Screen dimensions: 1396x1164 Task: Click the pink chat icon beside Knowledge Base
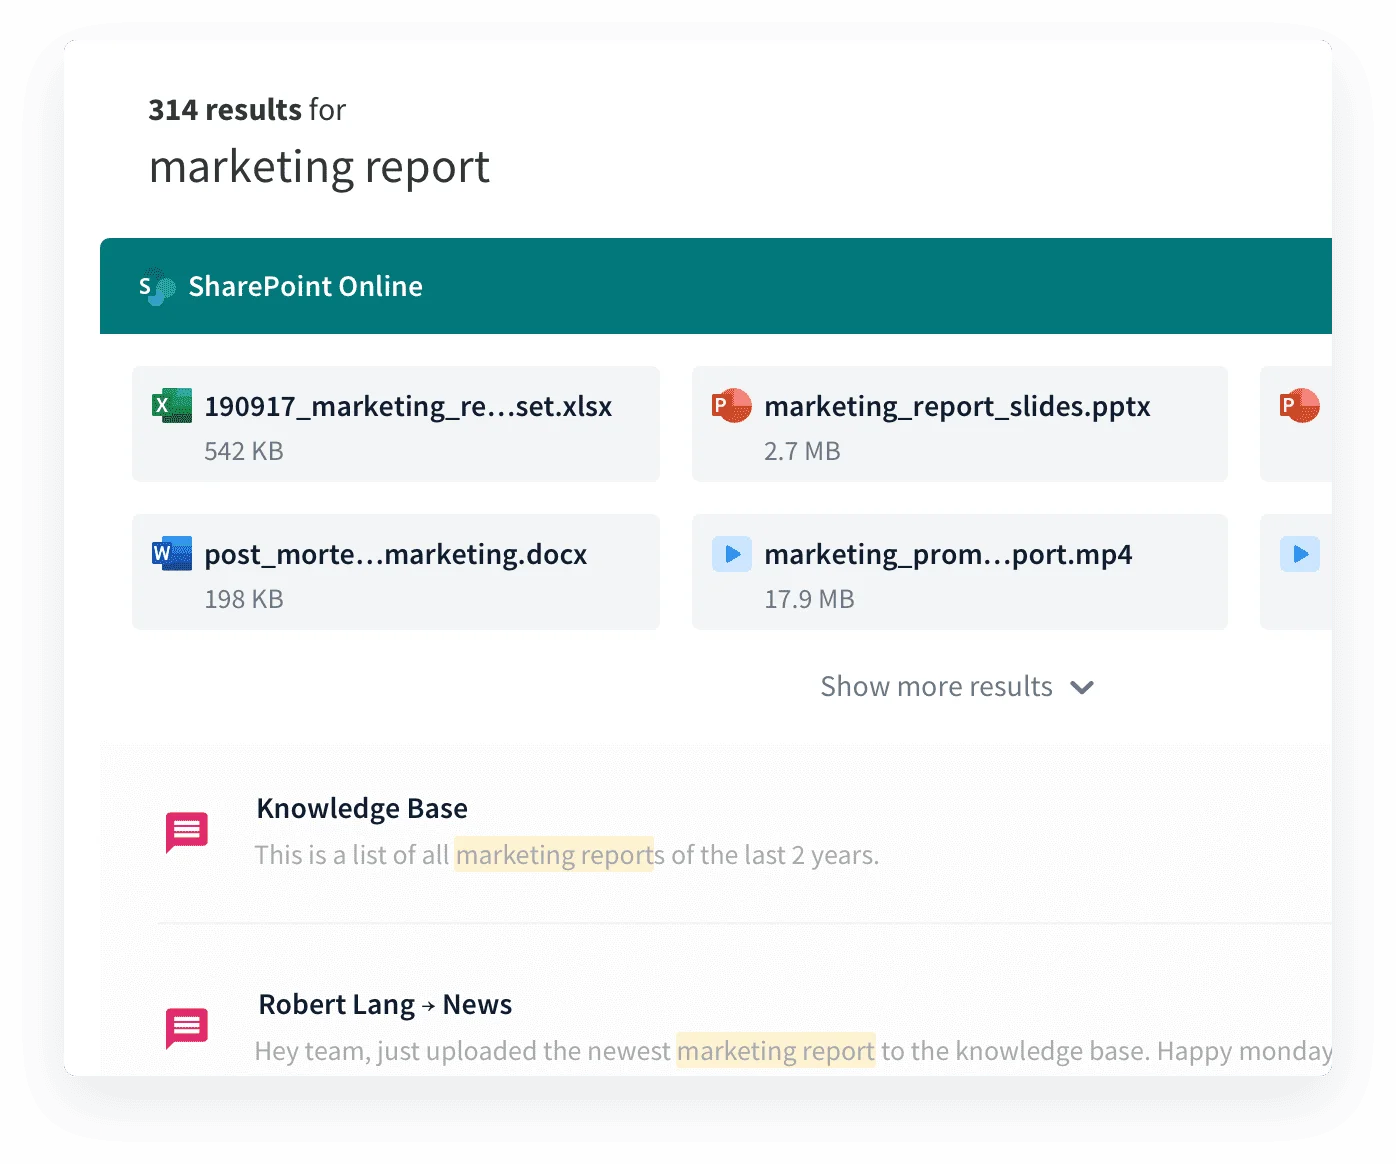coord(187,832)
